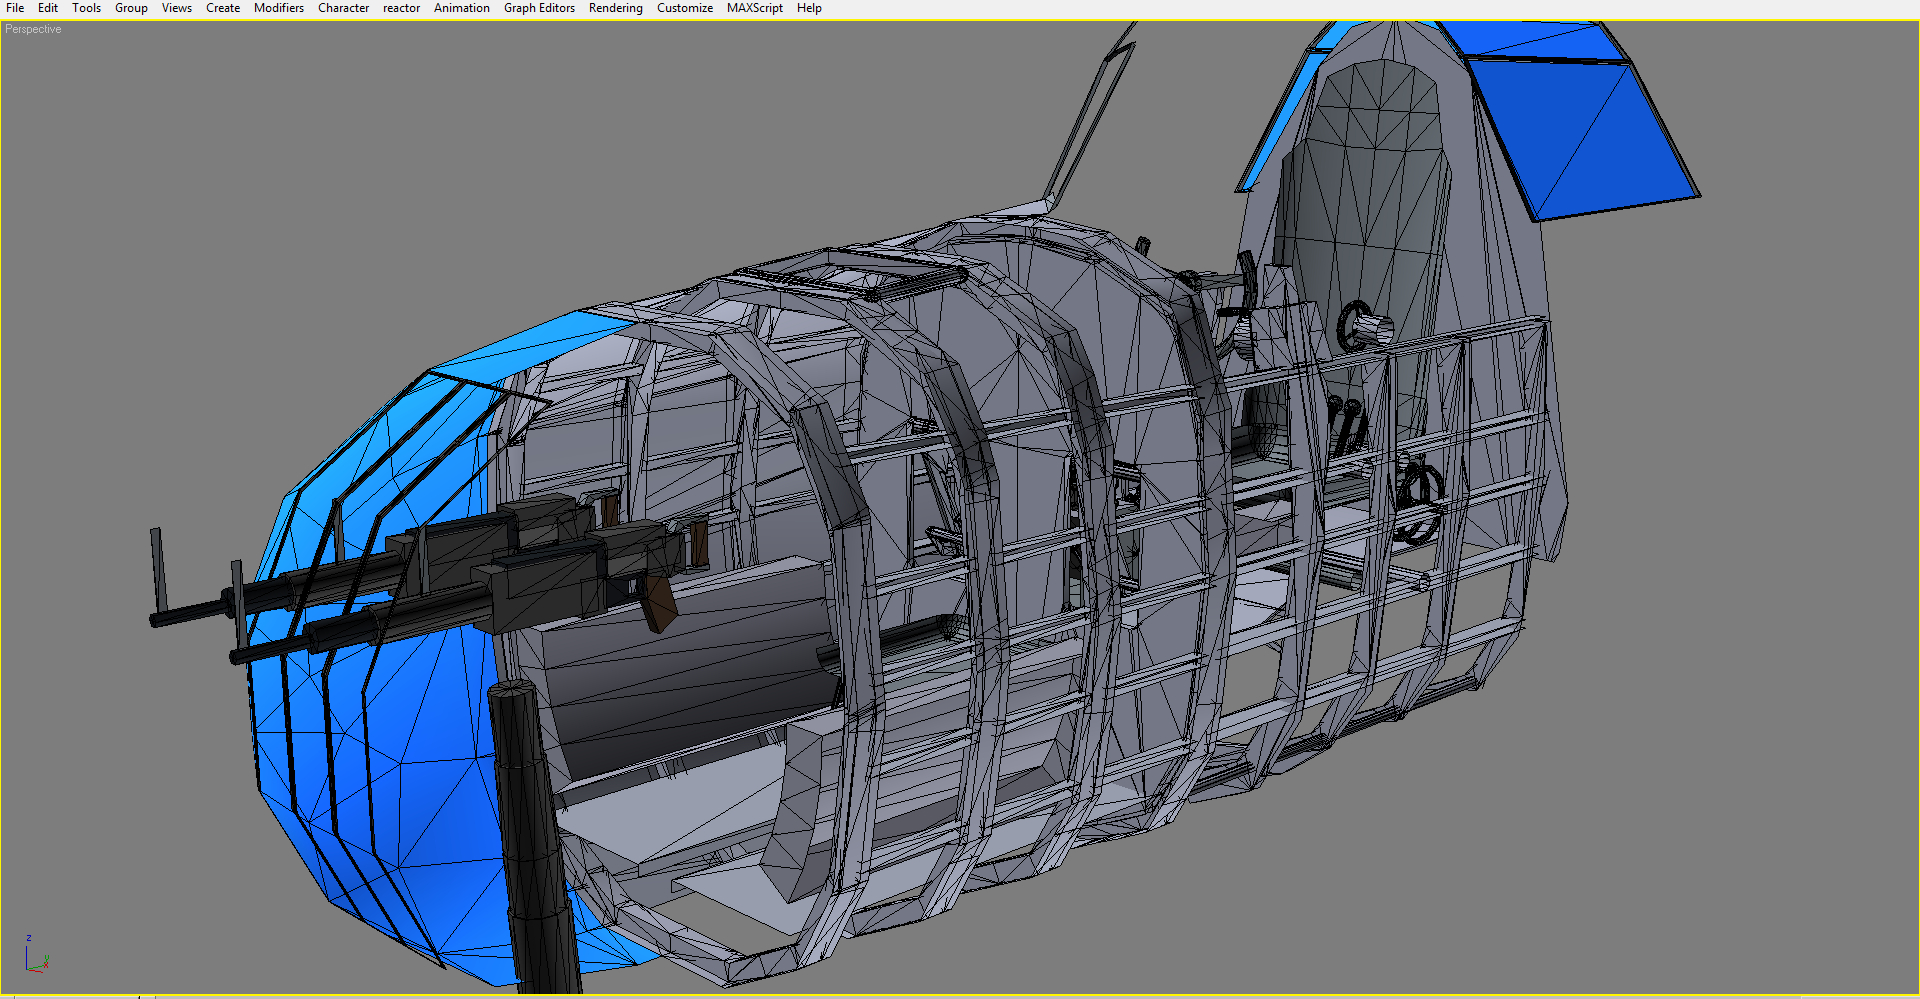Open the Tools menu

(x=86, y=8)
